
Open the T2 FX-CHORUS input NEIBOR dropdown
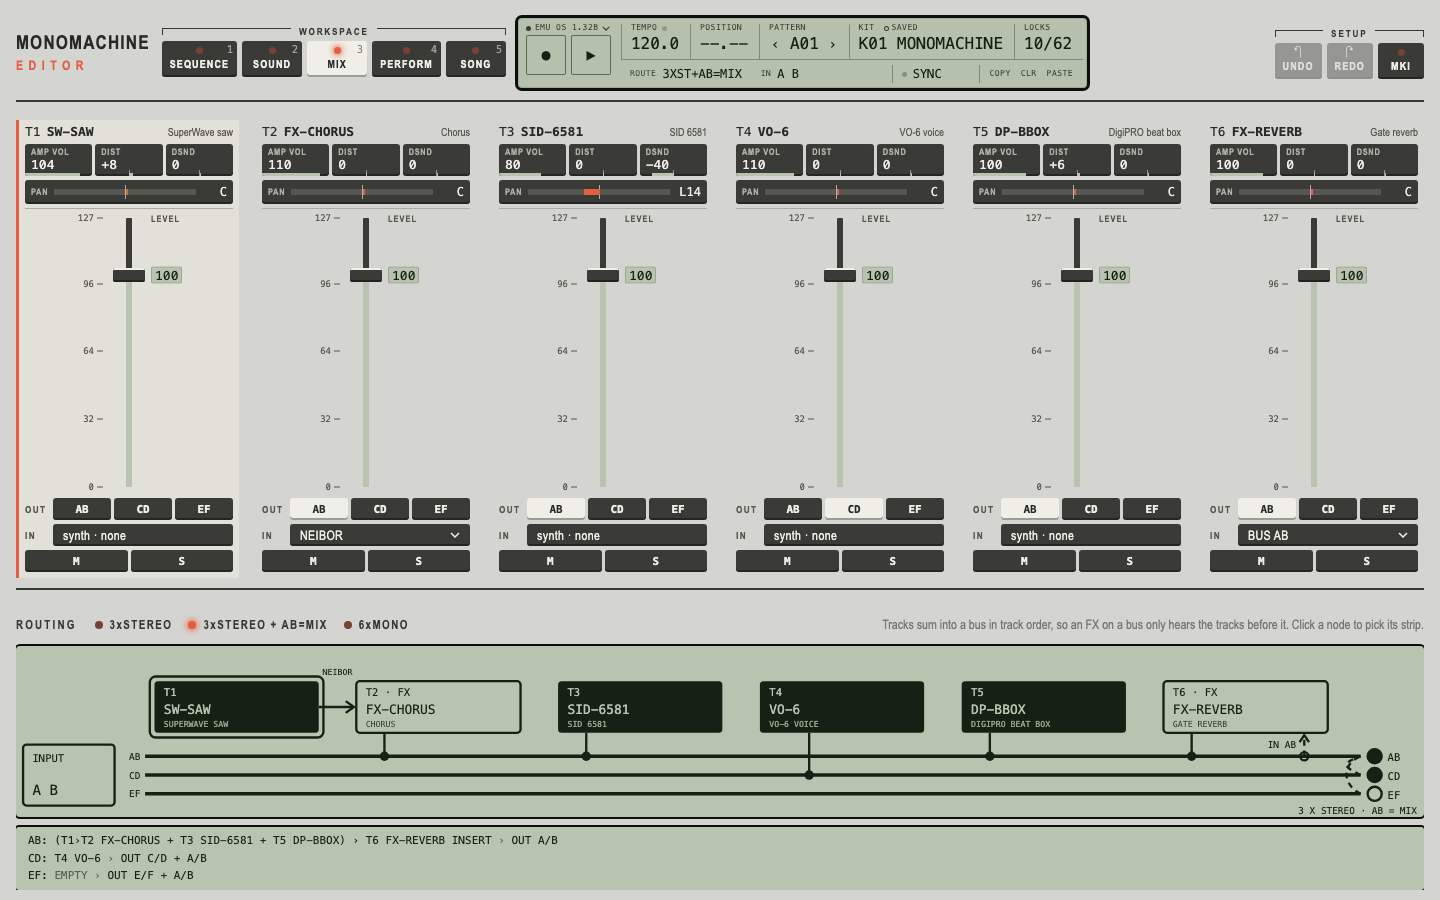tap(381, 535)
